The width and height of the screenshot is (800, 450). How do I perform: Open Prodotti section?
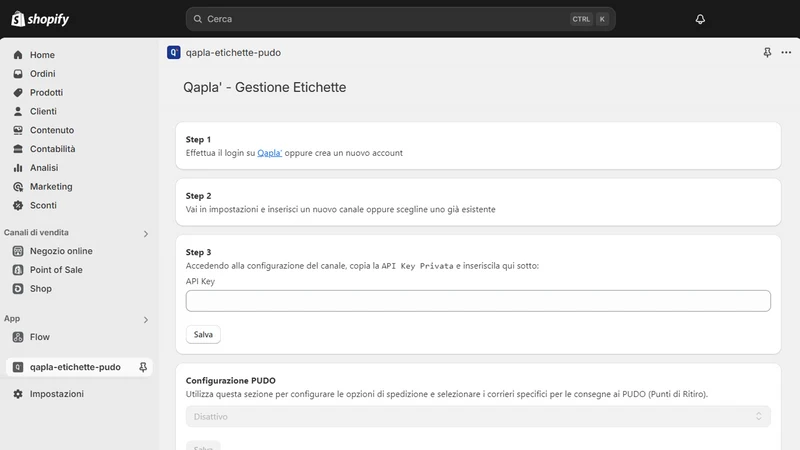click(x=46, y=92)
